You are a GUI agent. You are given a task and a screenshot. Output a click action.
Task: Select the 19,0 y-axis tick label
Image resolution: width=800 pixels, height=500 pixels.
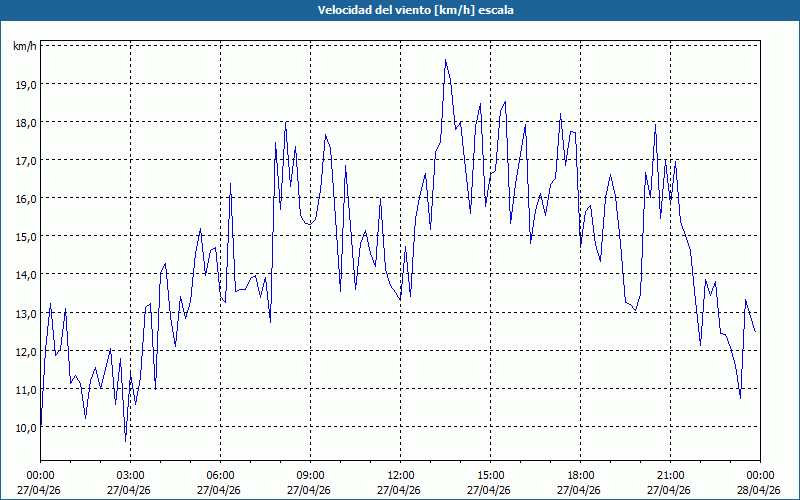coord(25,85)
